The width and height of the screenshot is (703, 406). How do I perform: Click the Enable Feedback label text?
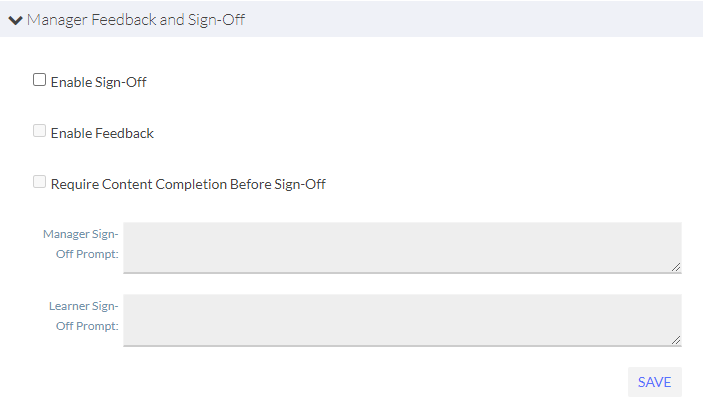[x=102, y=133]
